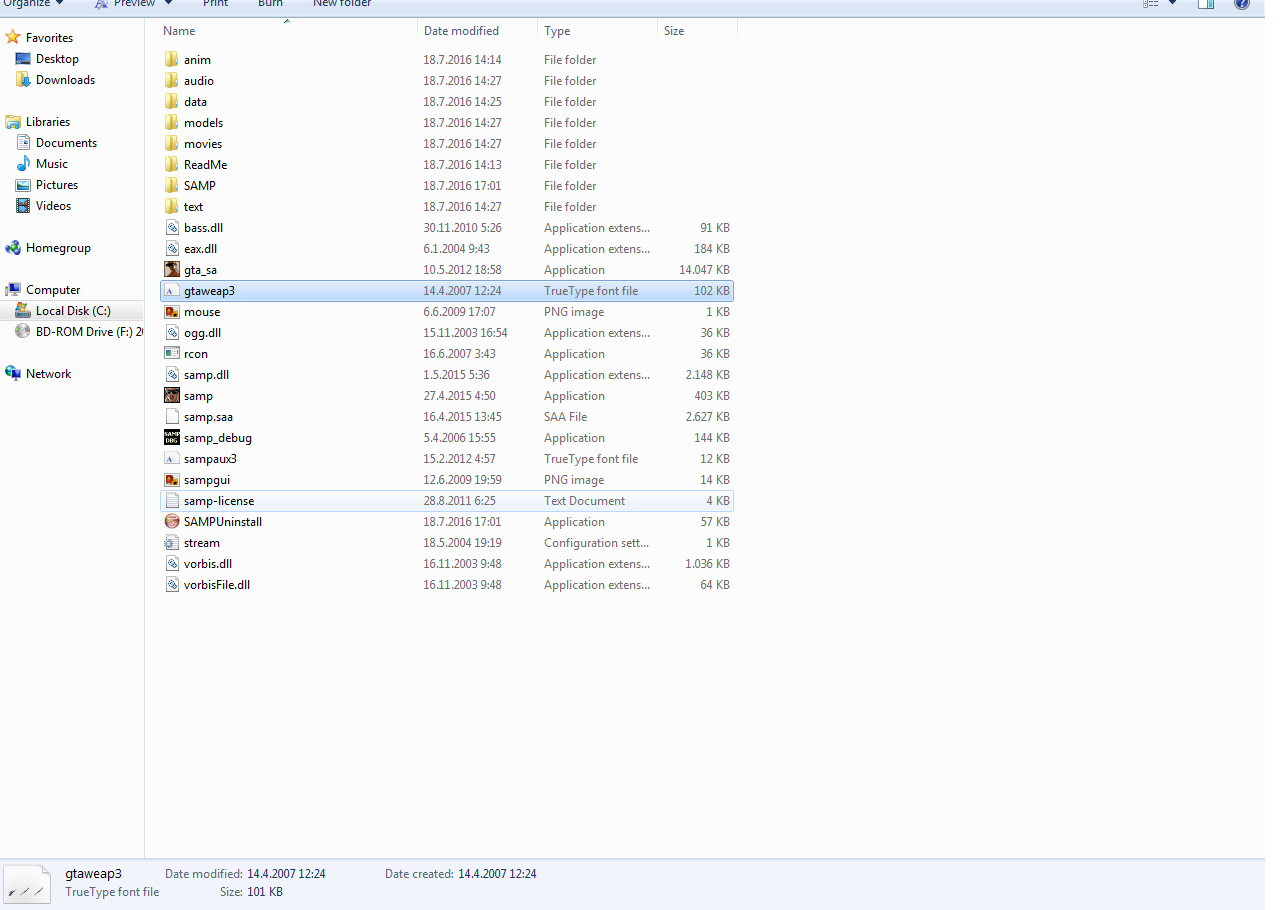Open Help with the question mark icon
This screenshot has height=910, width=1280.
[1241, 3]
